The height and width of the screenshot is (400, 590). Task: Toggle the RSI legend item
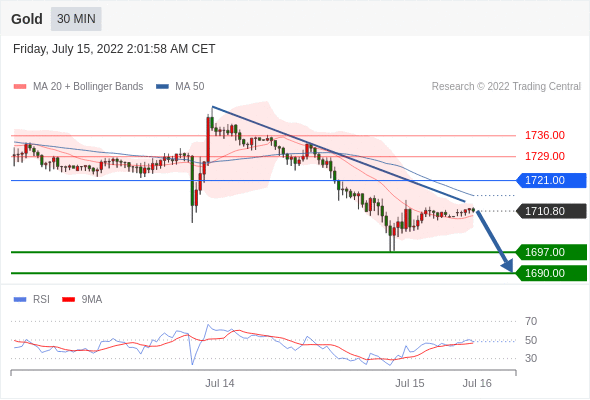tap(31, 300)
